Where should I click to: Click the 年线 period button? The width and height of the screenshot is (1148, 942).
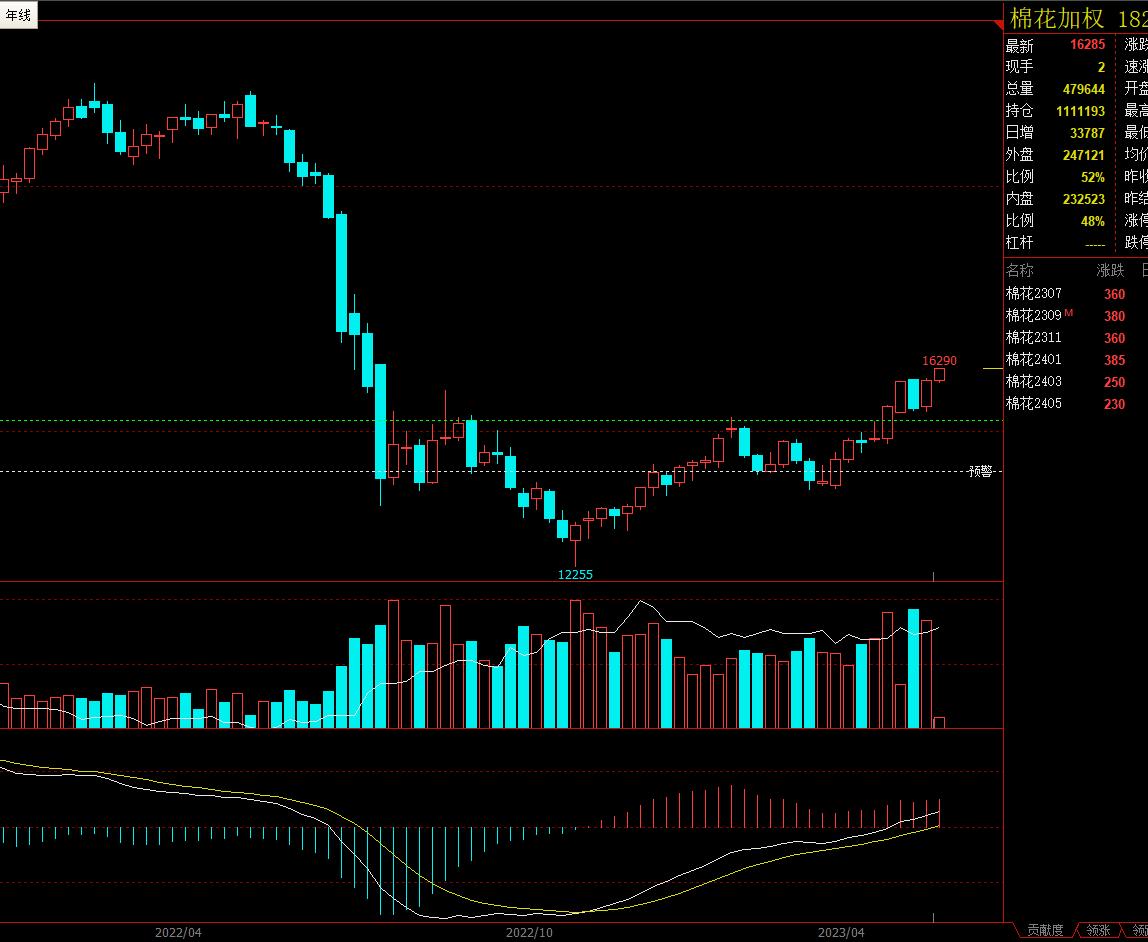(18, 15)
